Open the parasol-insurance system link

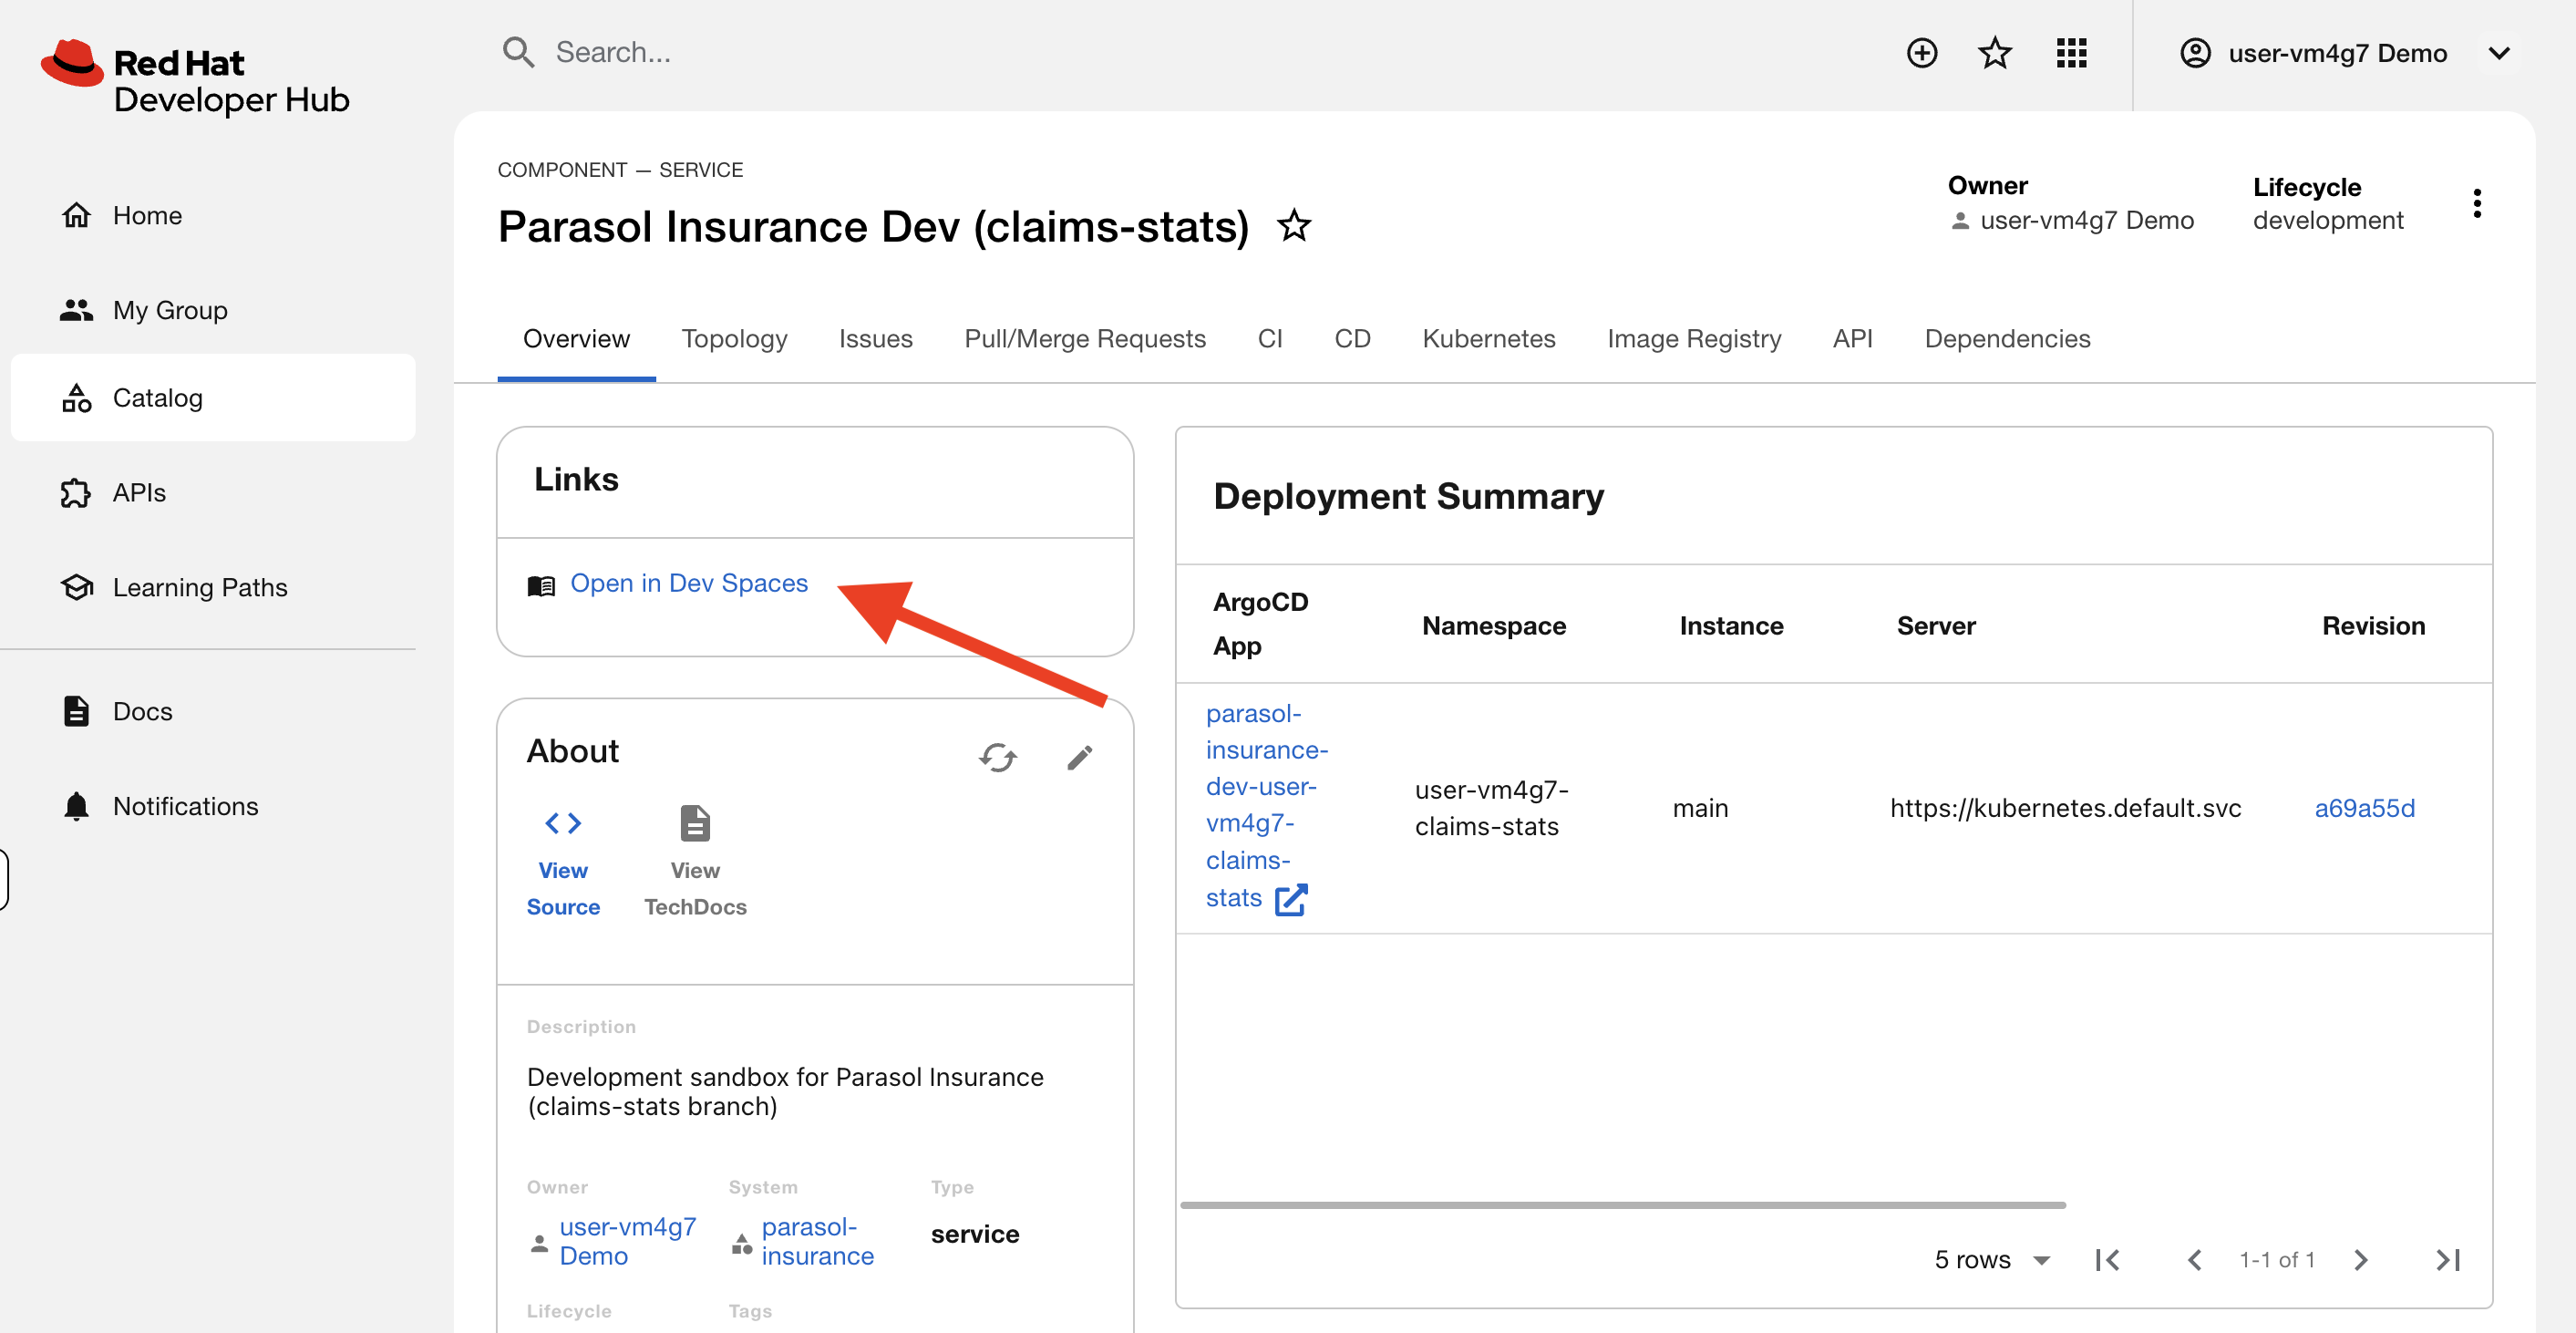tap(817, 1241)
